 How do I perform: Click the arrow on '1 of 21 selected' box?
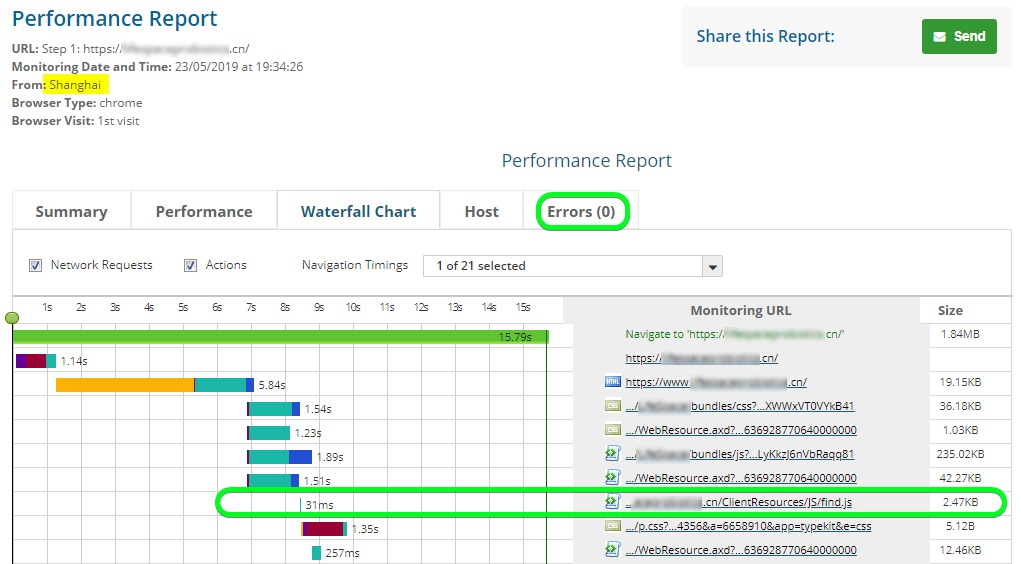(x=712, y=267)
